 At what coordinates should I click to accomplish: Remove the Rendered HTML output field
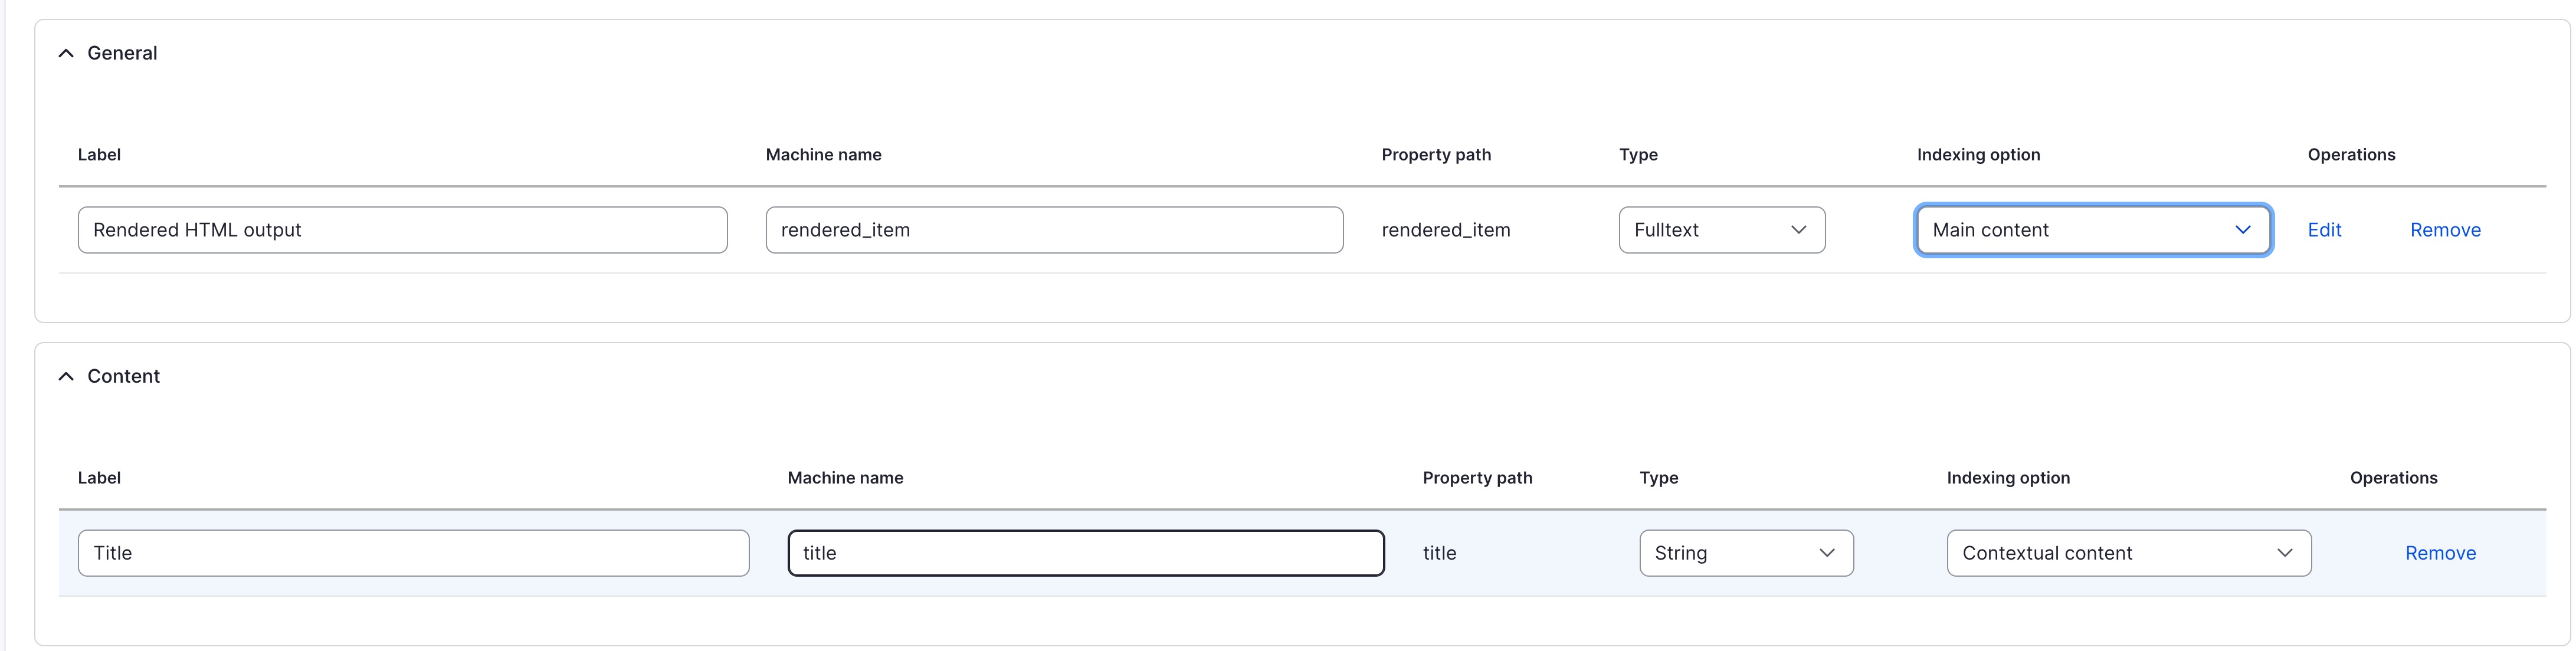2445,230
